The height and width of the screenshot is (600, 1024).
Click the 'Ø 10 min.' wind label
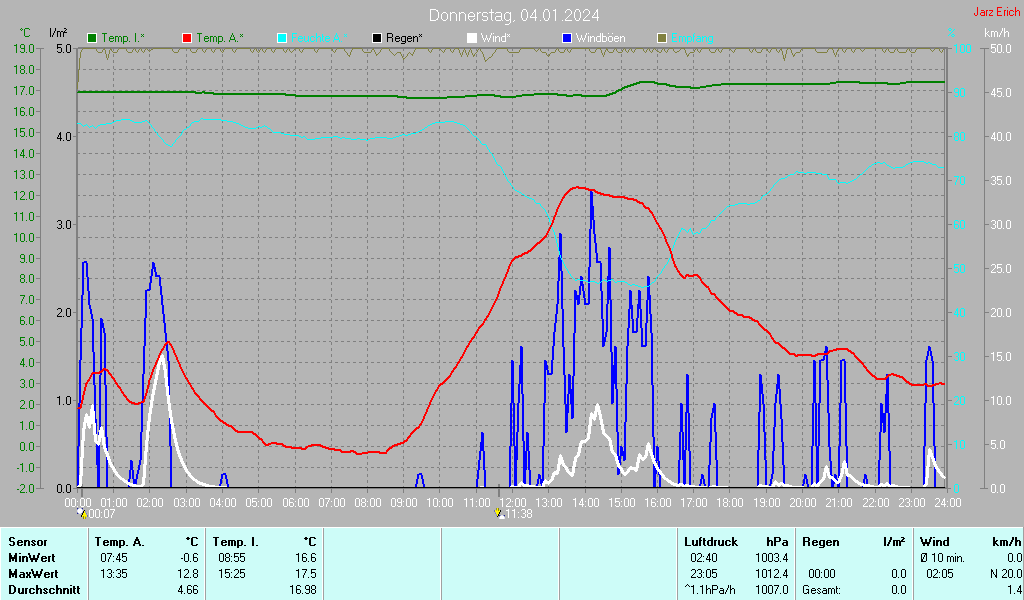coord(942,558)
